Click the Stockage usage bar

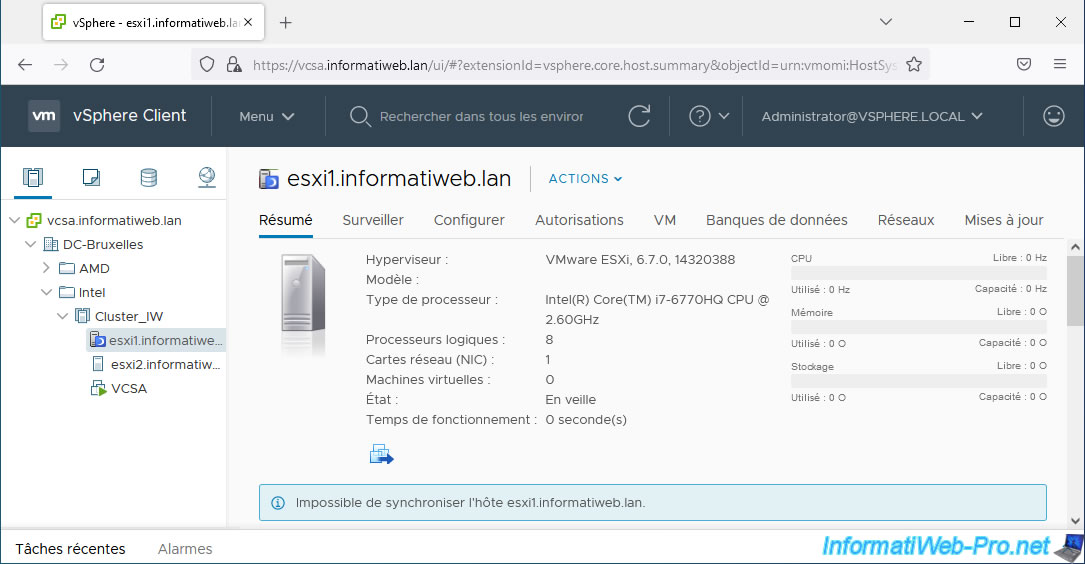coord(918,381)
